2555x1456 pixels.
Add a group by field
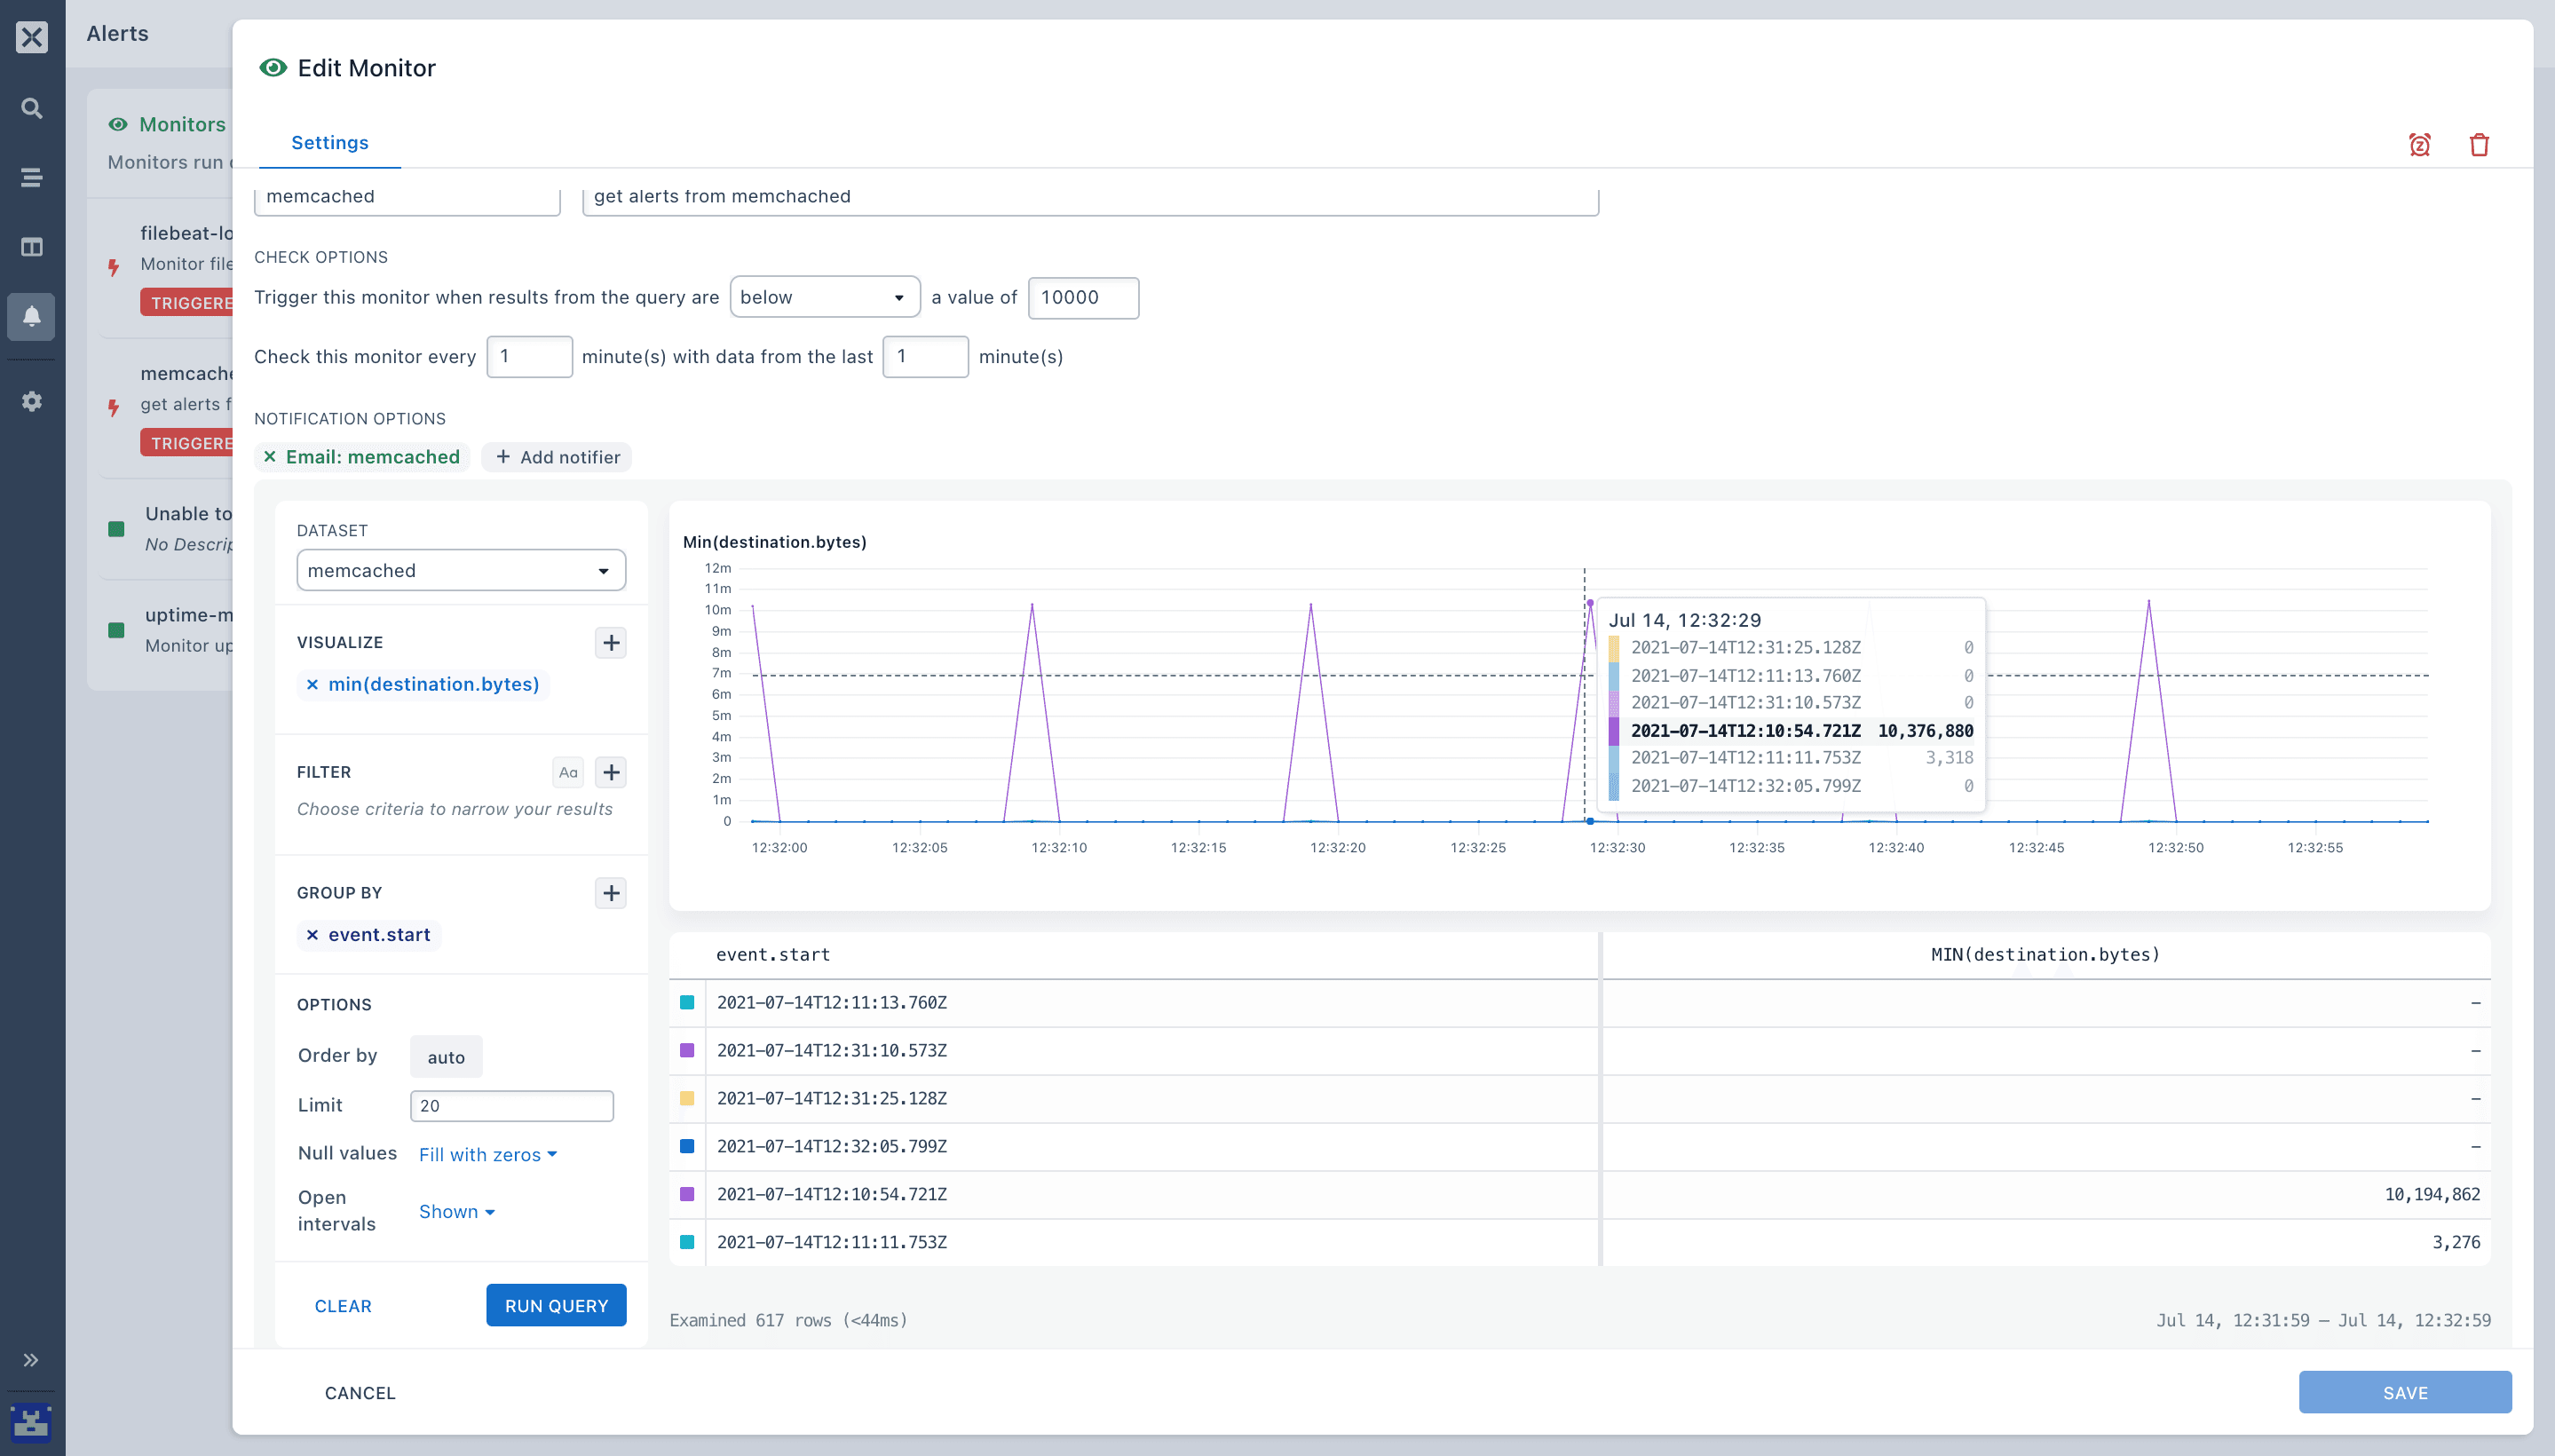[x=610, y=892]
